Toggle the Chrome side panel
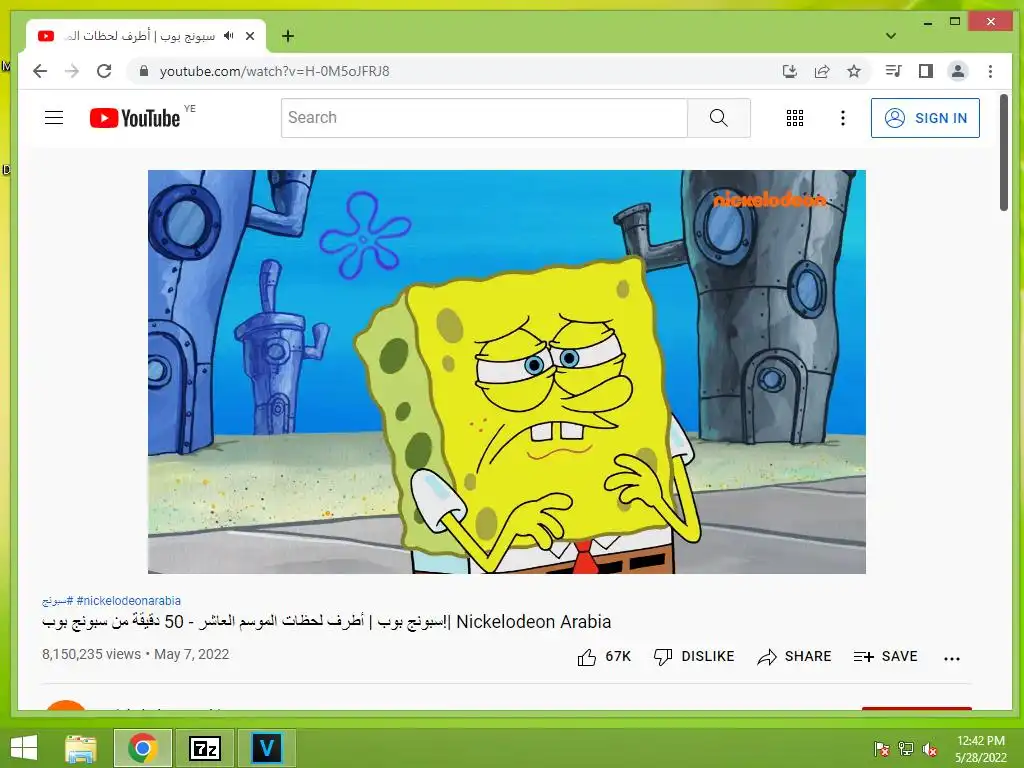This screenshot has width=1024, height=768. pyautogui.click(x=925, y=71)
